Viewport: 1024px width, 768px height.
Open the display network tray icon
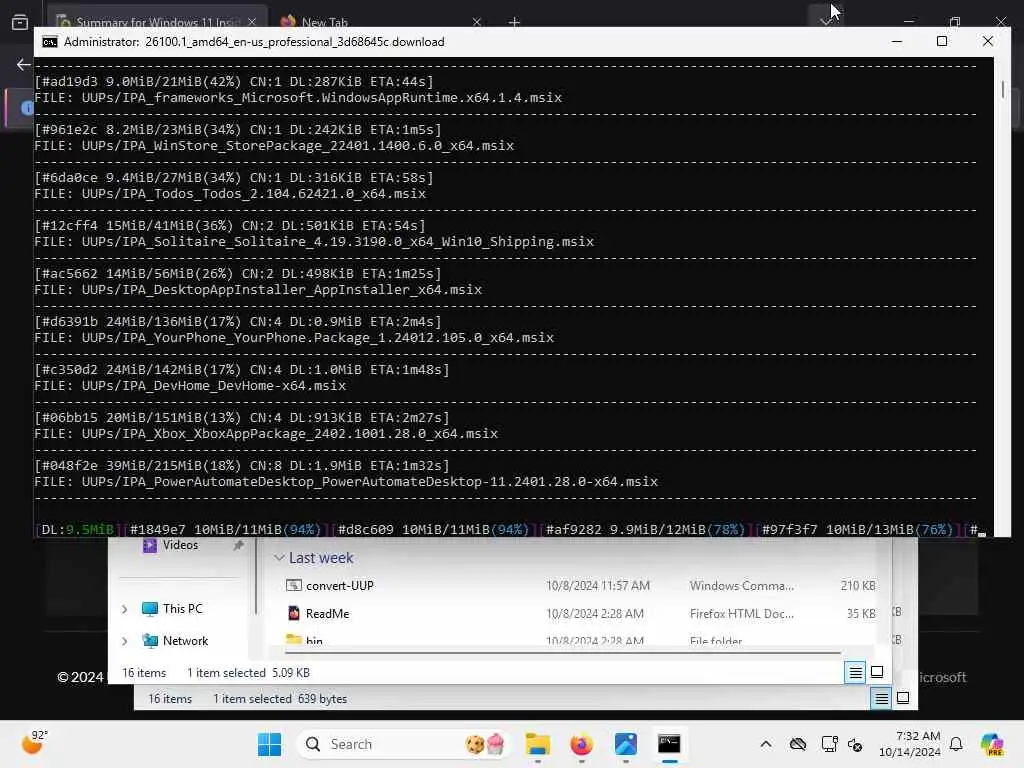coord(829,744)
